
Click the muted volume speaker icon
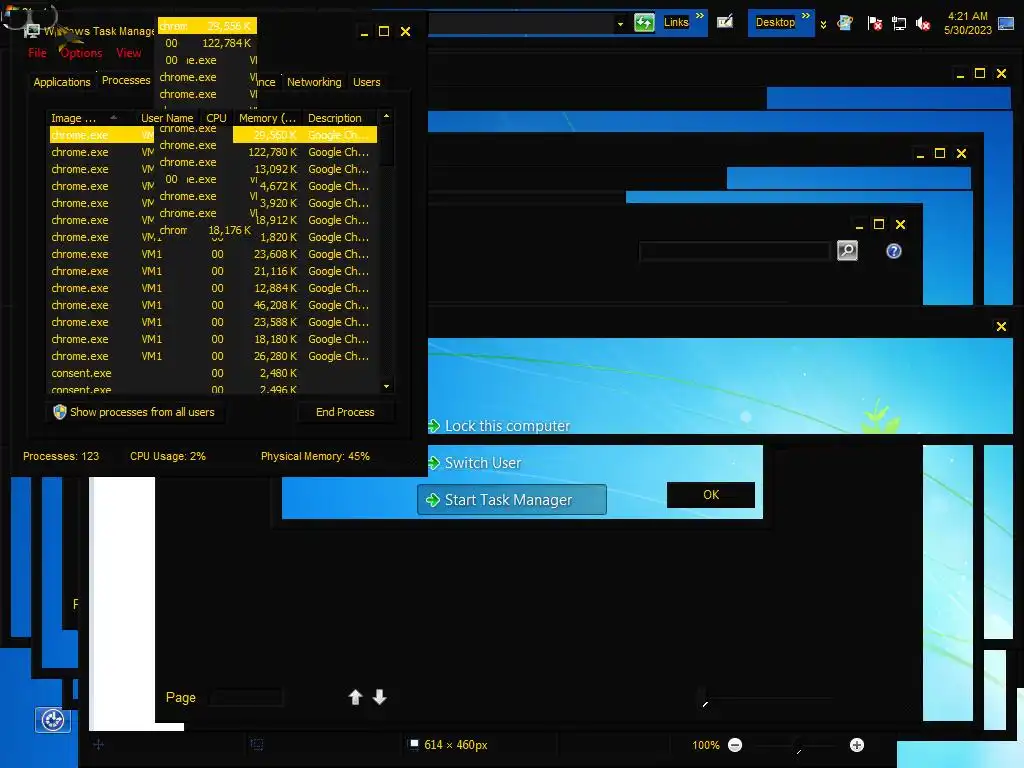click(x=923, y=24)
